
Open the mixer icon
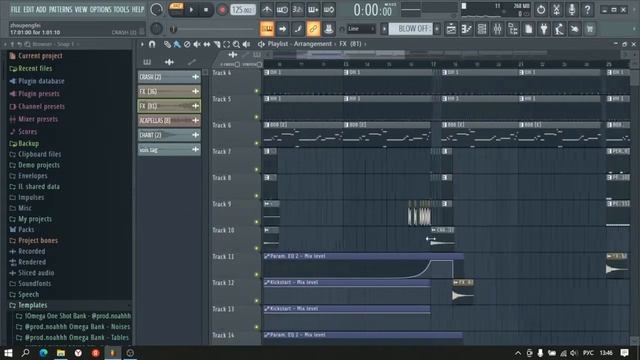coord(498,29)
